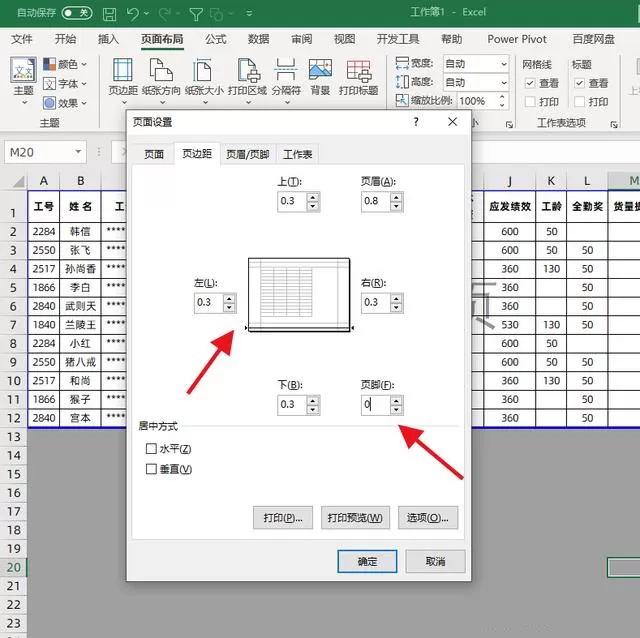Viewport: 640px width, 638px height.
Task: Click the 确定 confirm button
Action: coord(367,561)
